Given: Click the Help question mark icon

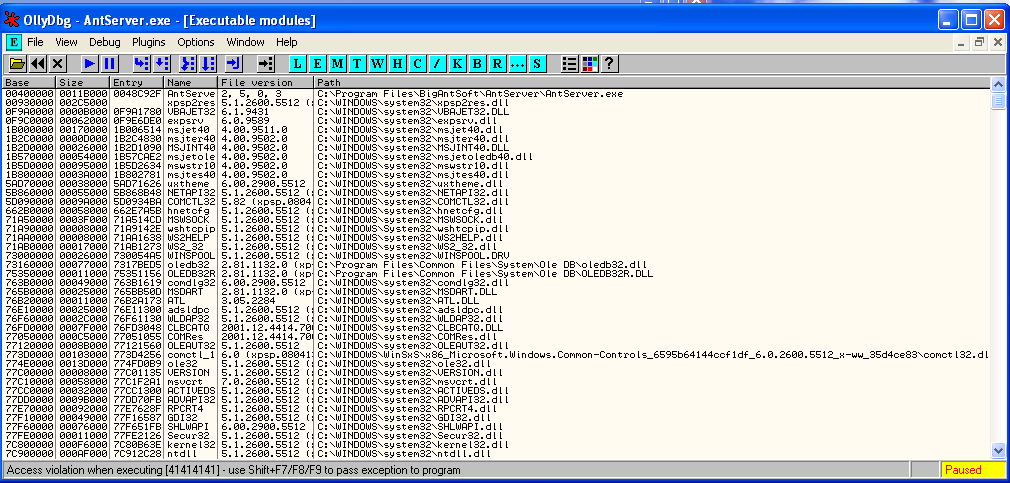Looking at the screenshot, I should [x=609, y=63].
